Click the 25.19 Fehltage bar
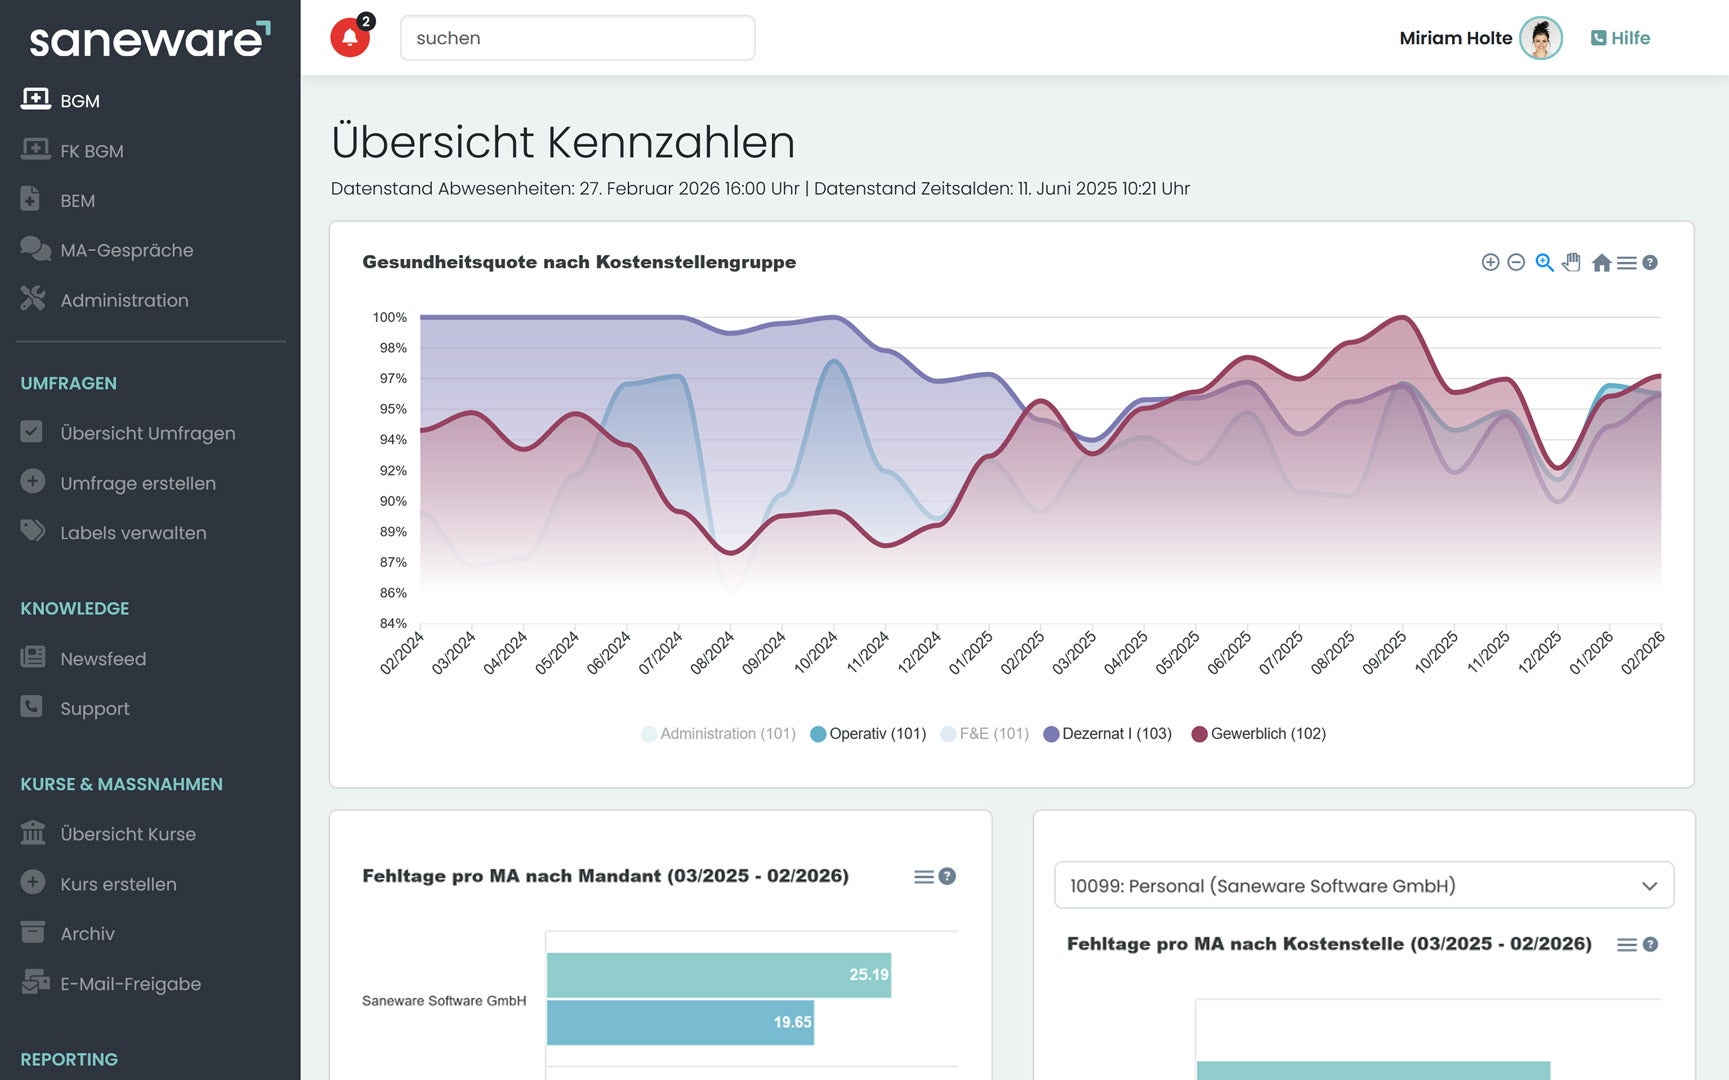 pyautogui.click(x=719, y=975)
